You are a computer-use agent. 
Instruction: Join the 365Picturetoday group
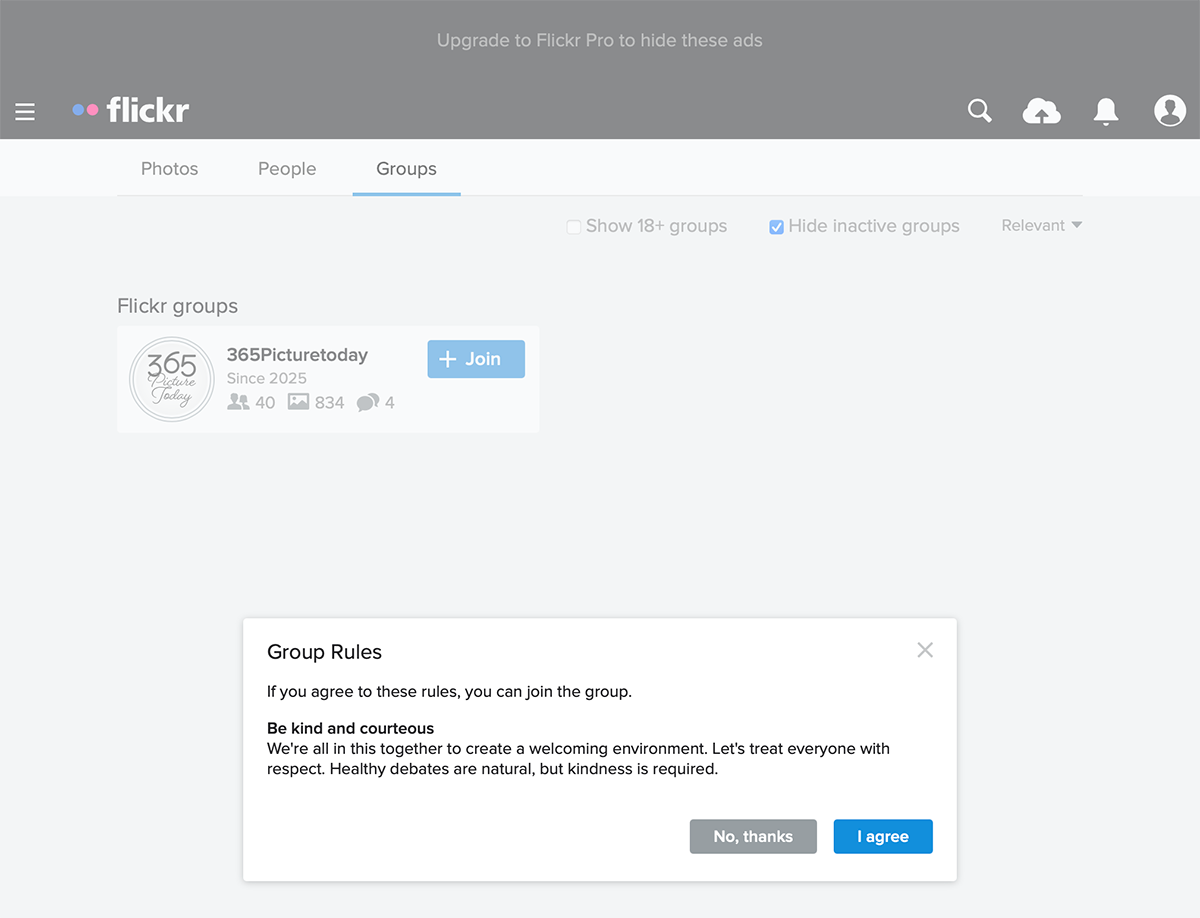coord(476,359)
